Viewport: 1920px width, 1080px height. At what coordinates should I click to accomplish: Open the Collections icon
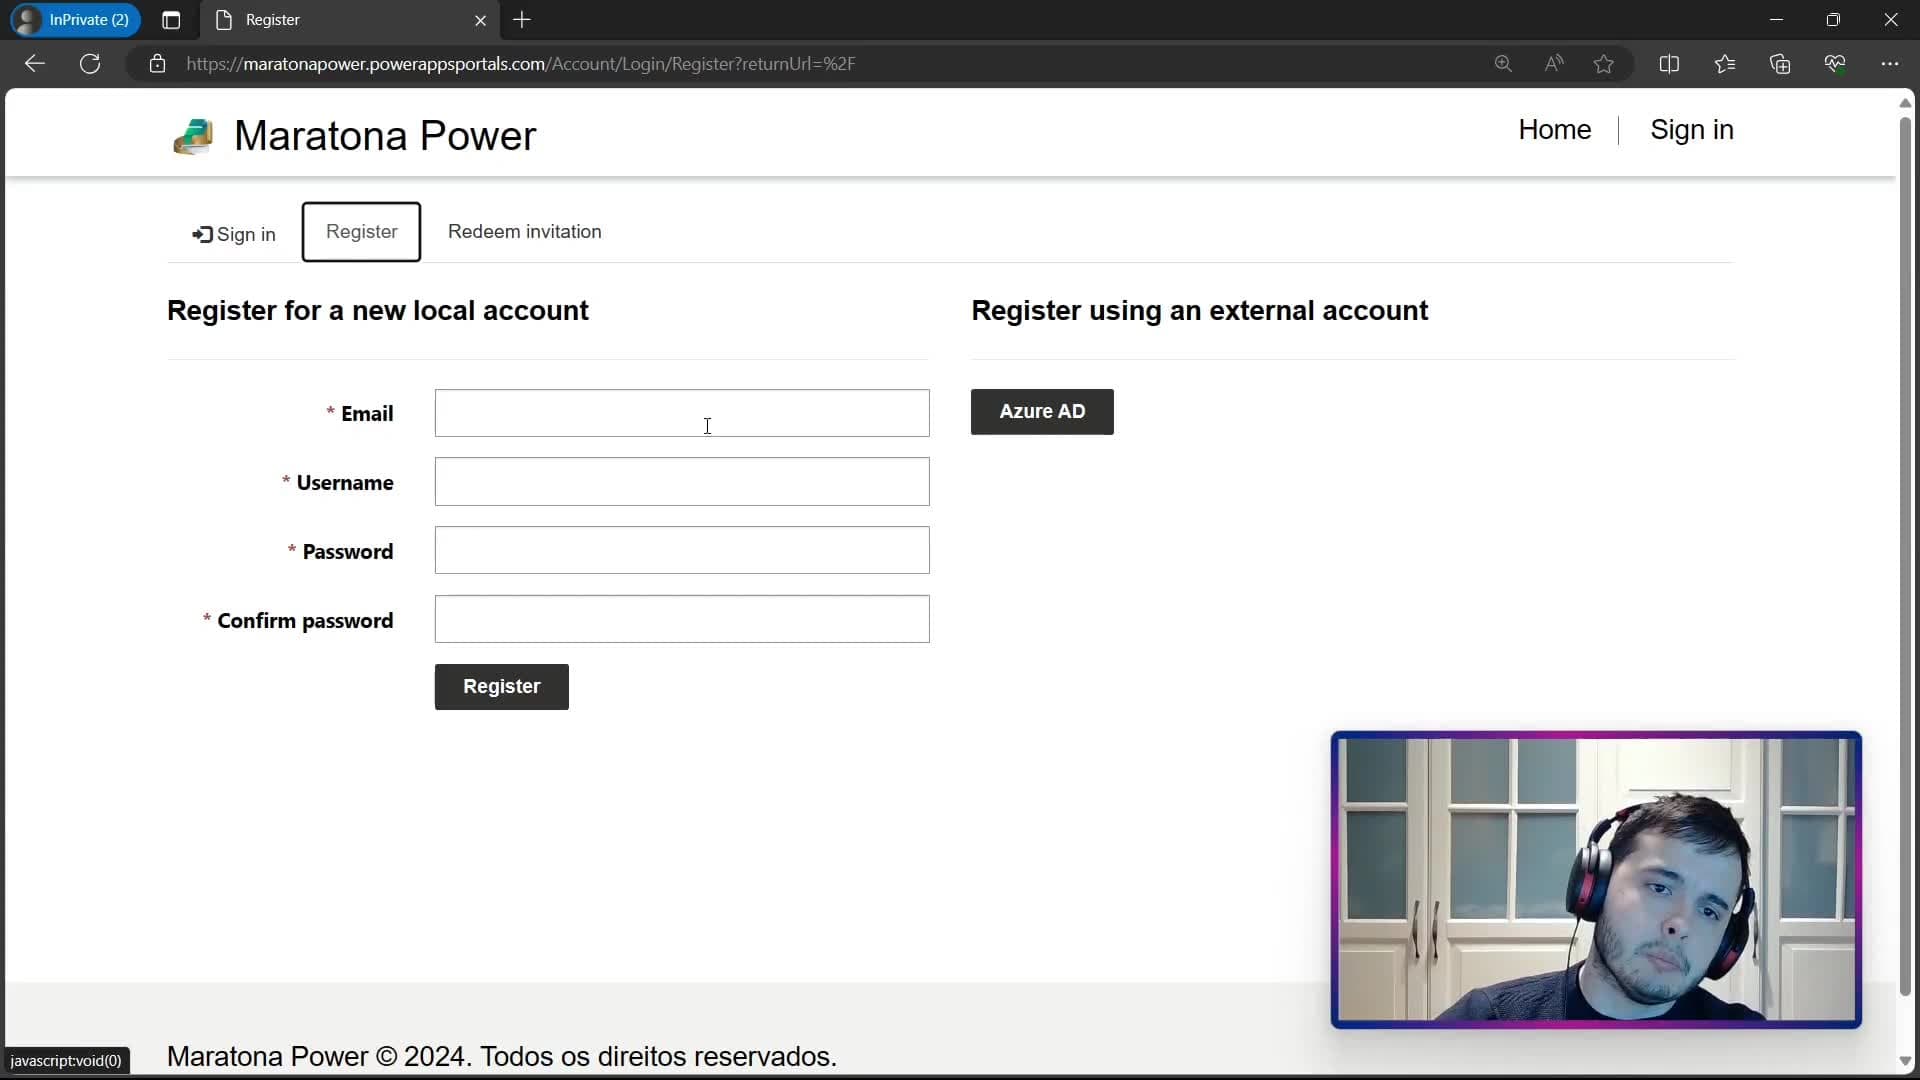(x=1780, y=64)
